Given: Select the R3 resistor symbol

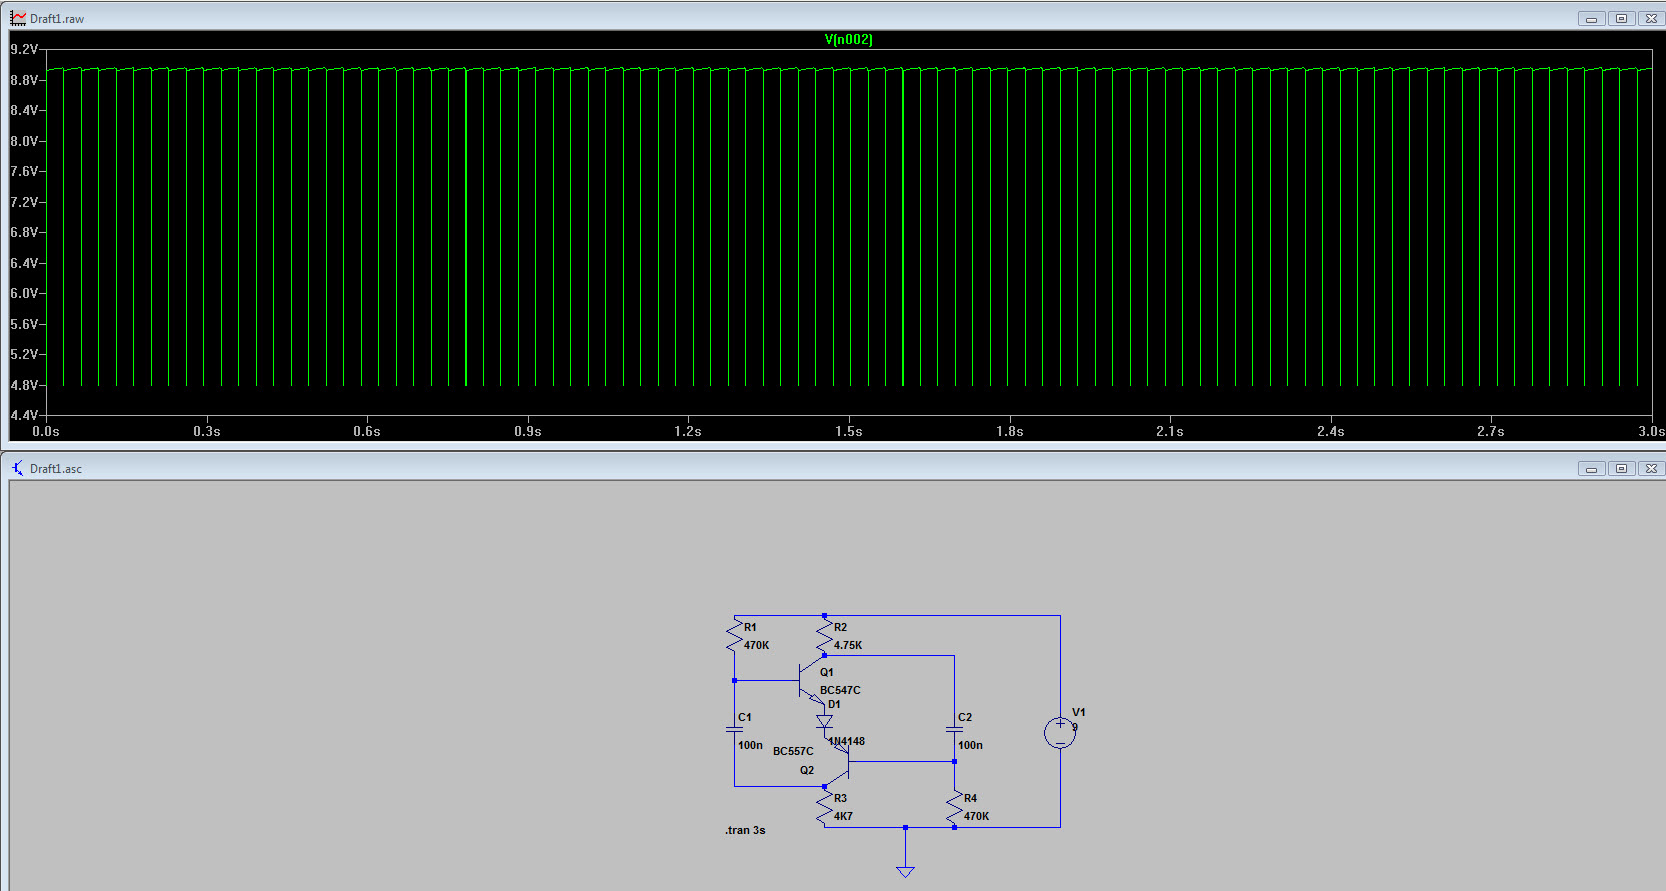Looking at the screenshot, I should click(x=825, y=807).
